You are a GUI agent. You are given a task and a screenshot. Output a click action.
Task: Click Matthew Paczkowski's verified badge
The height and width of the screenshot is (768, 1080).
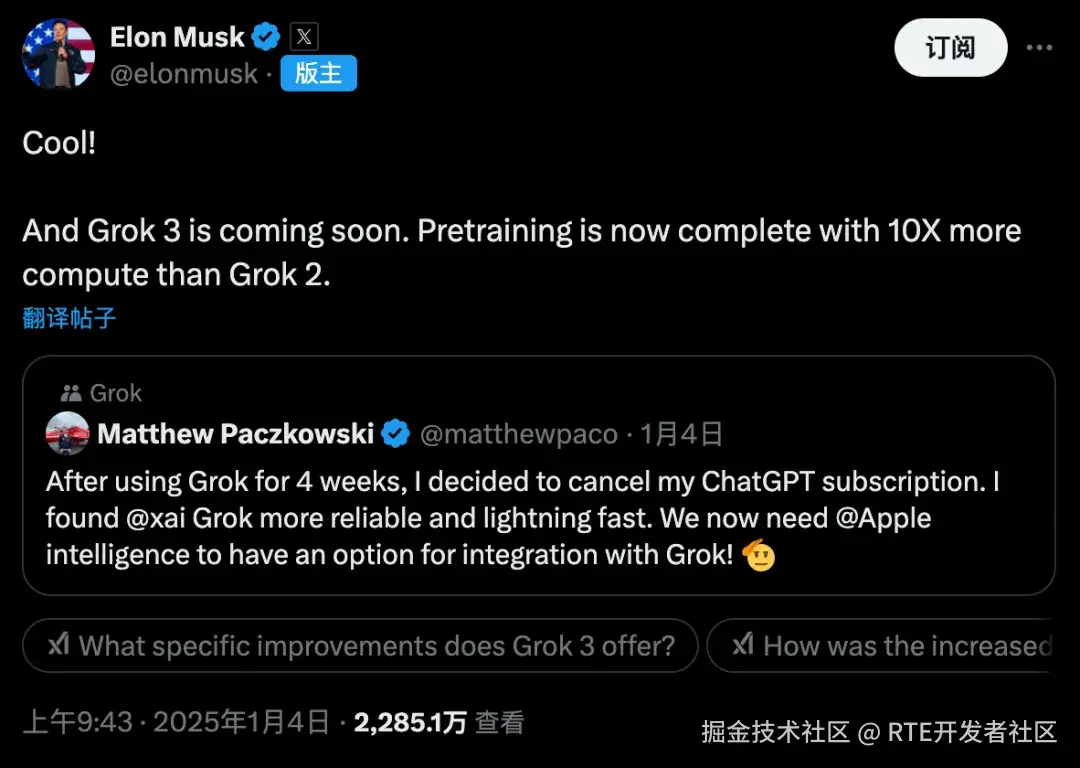(397, 433)
